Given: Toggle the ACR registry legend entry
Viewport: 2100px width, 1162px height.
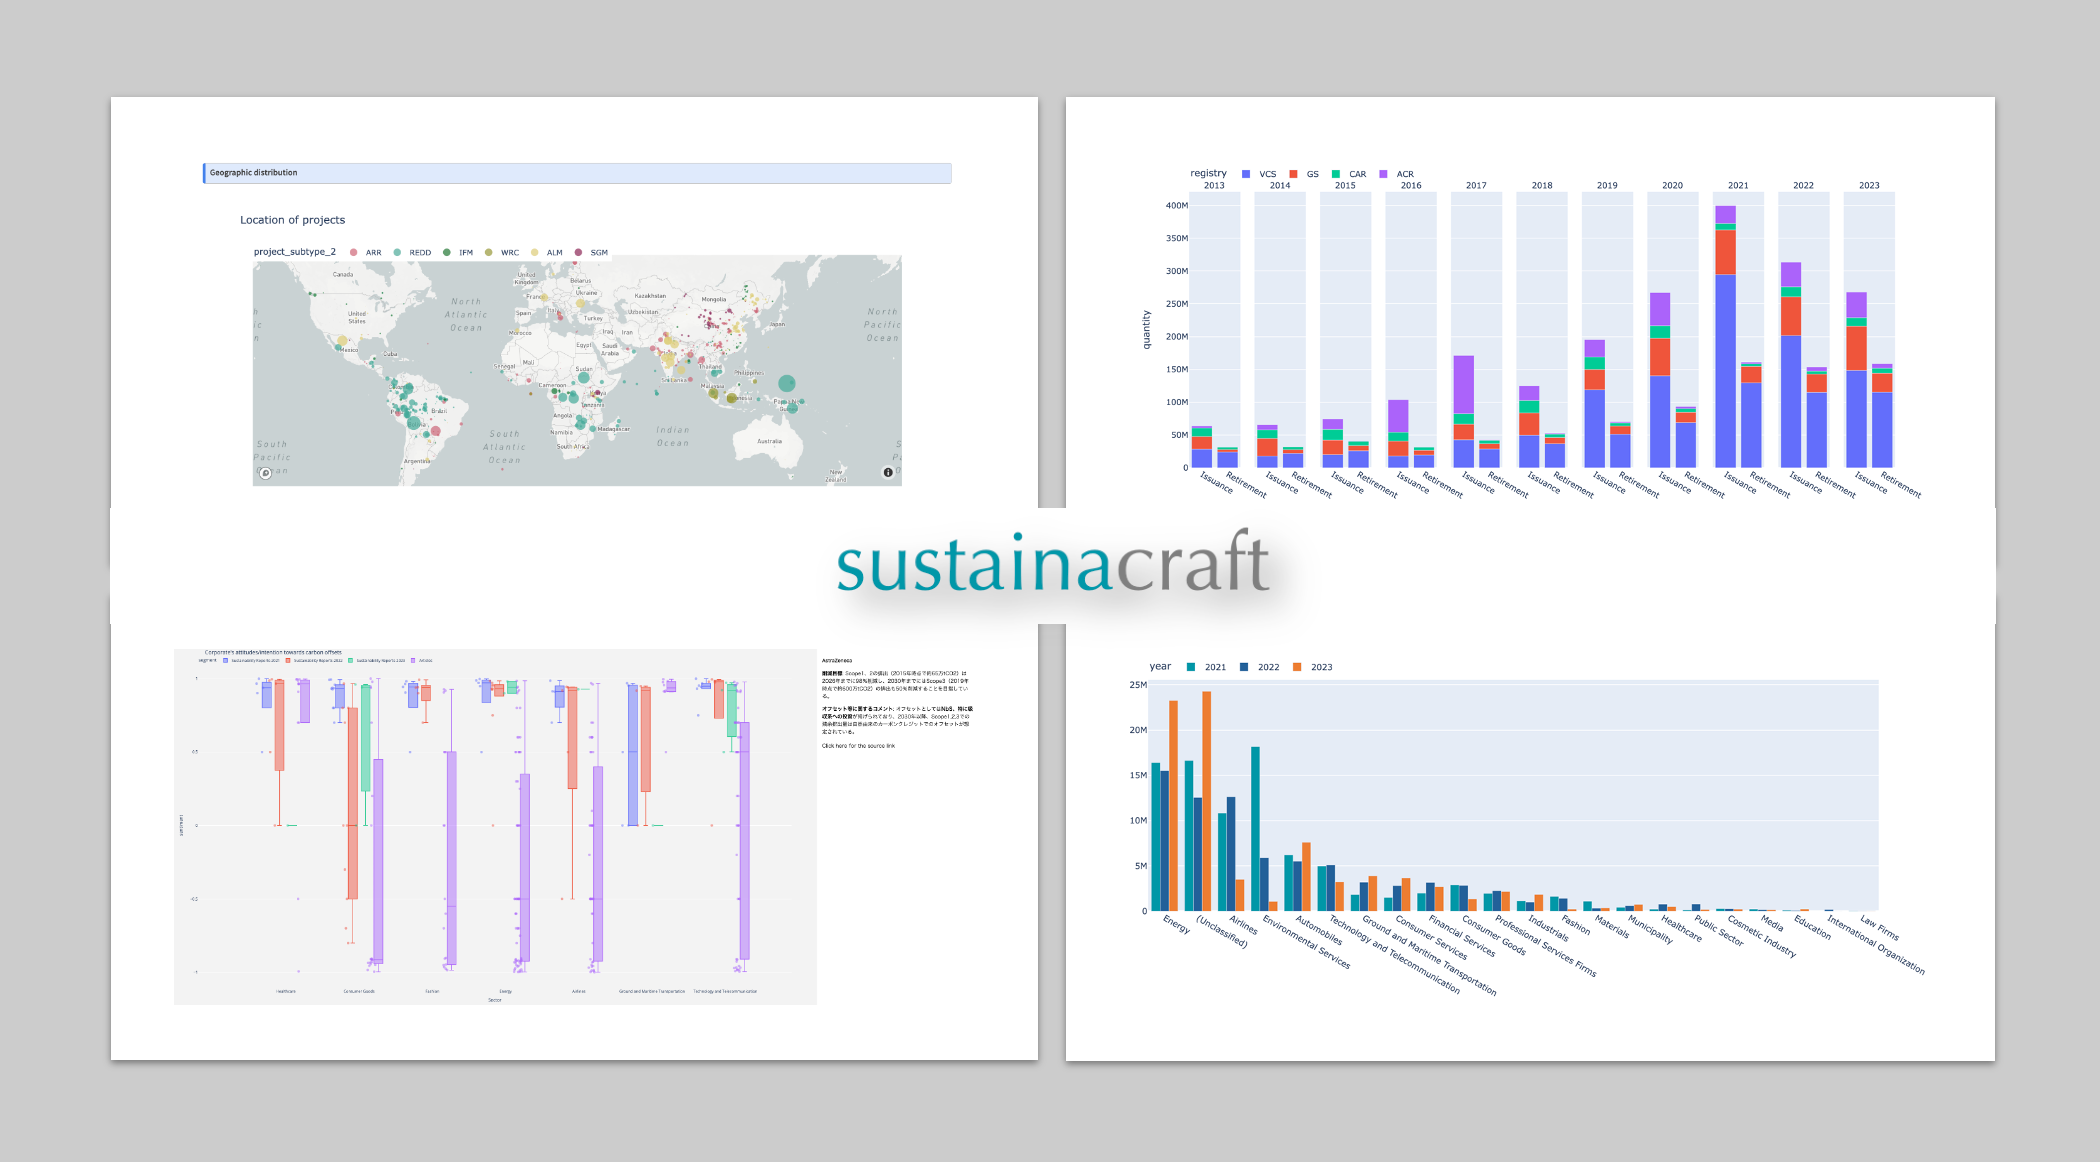Looking at the screenshot, I should tap(1384, 174).
